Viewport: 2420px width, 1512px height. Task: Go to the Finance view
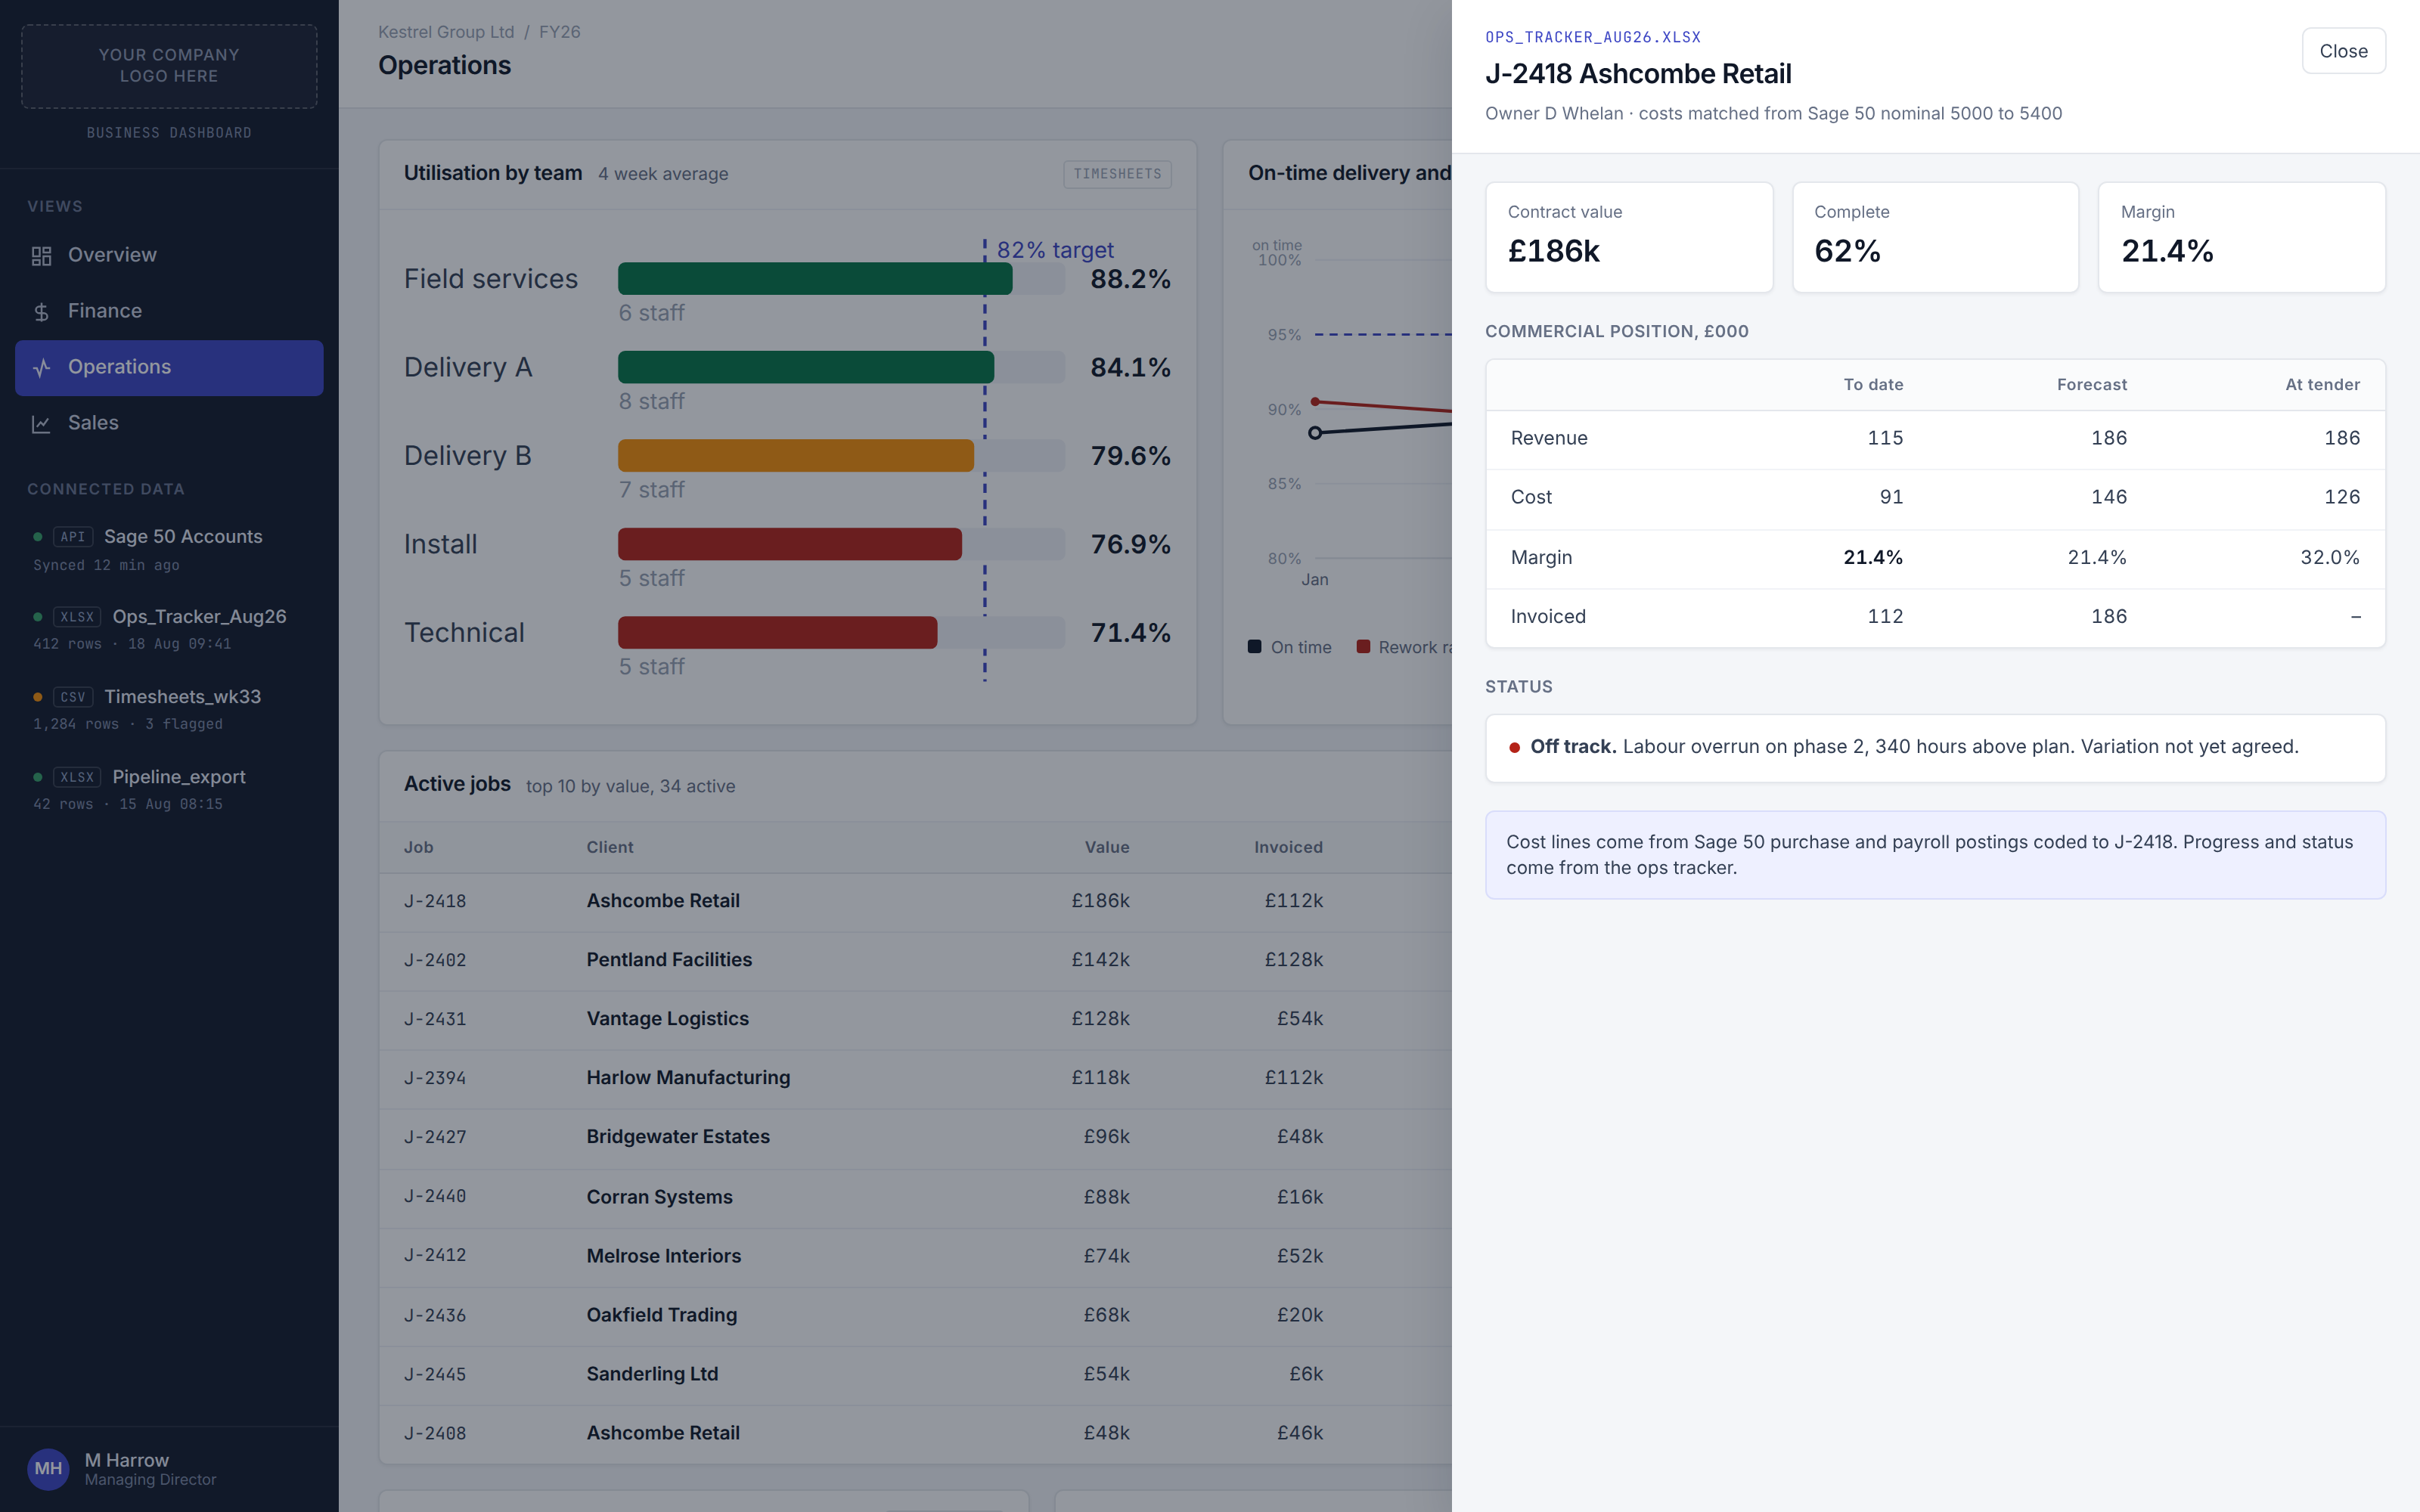[x=169, y=311]
